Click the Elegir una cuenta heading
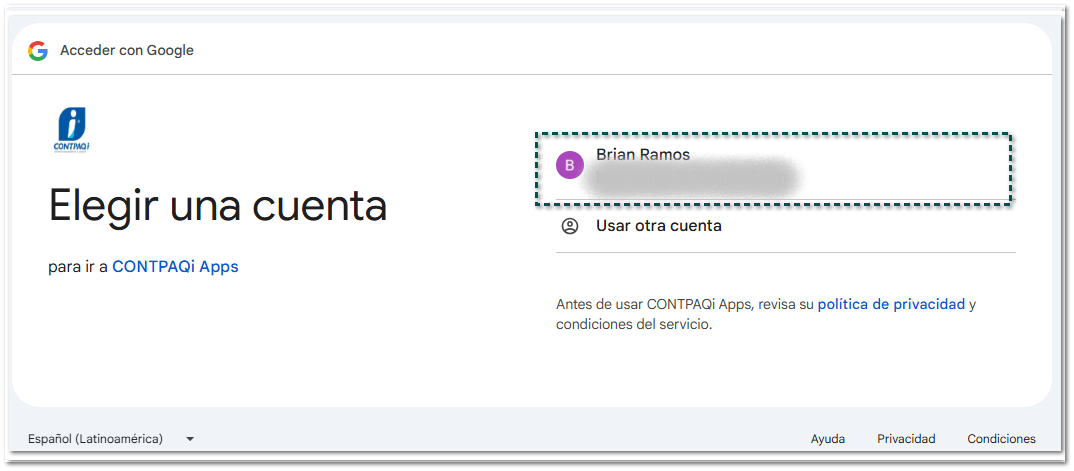 click(218, 205)
